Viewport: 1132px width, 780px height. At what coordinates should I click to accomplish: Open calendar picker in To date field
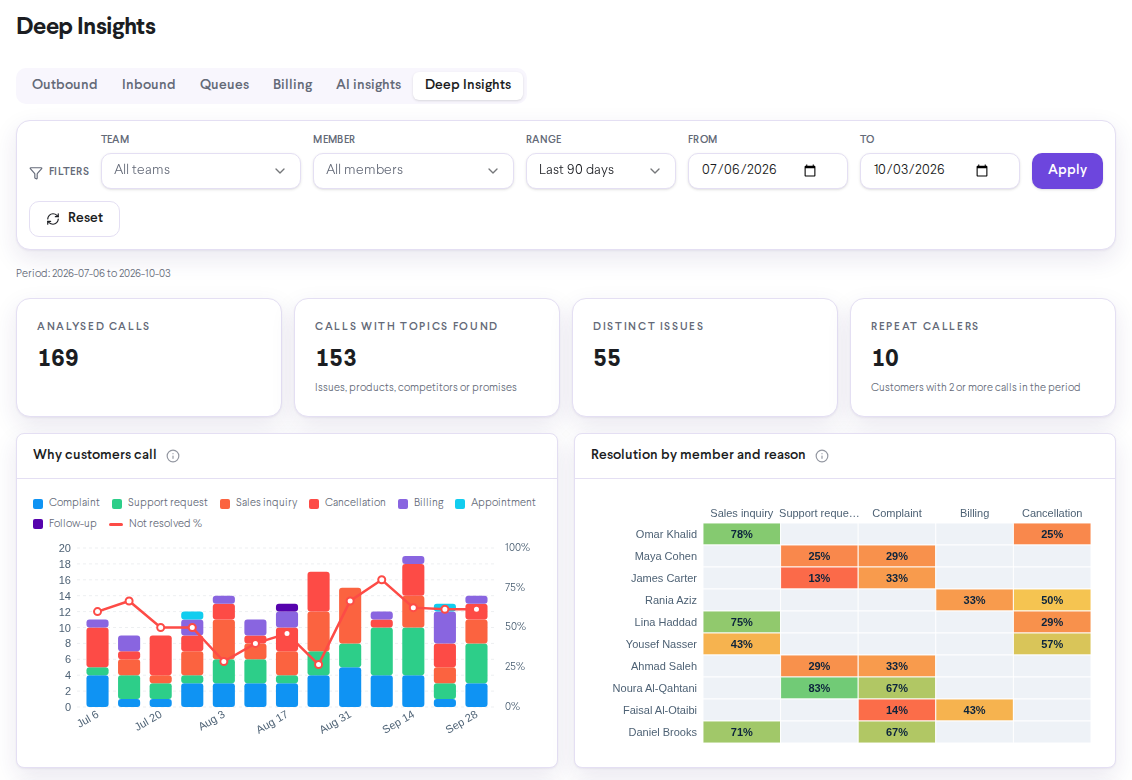click(x=982, y=170)
